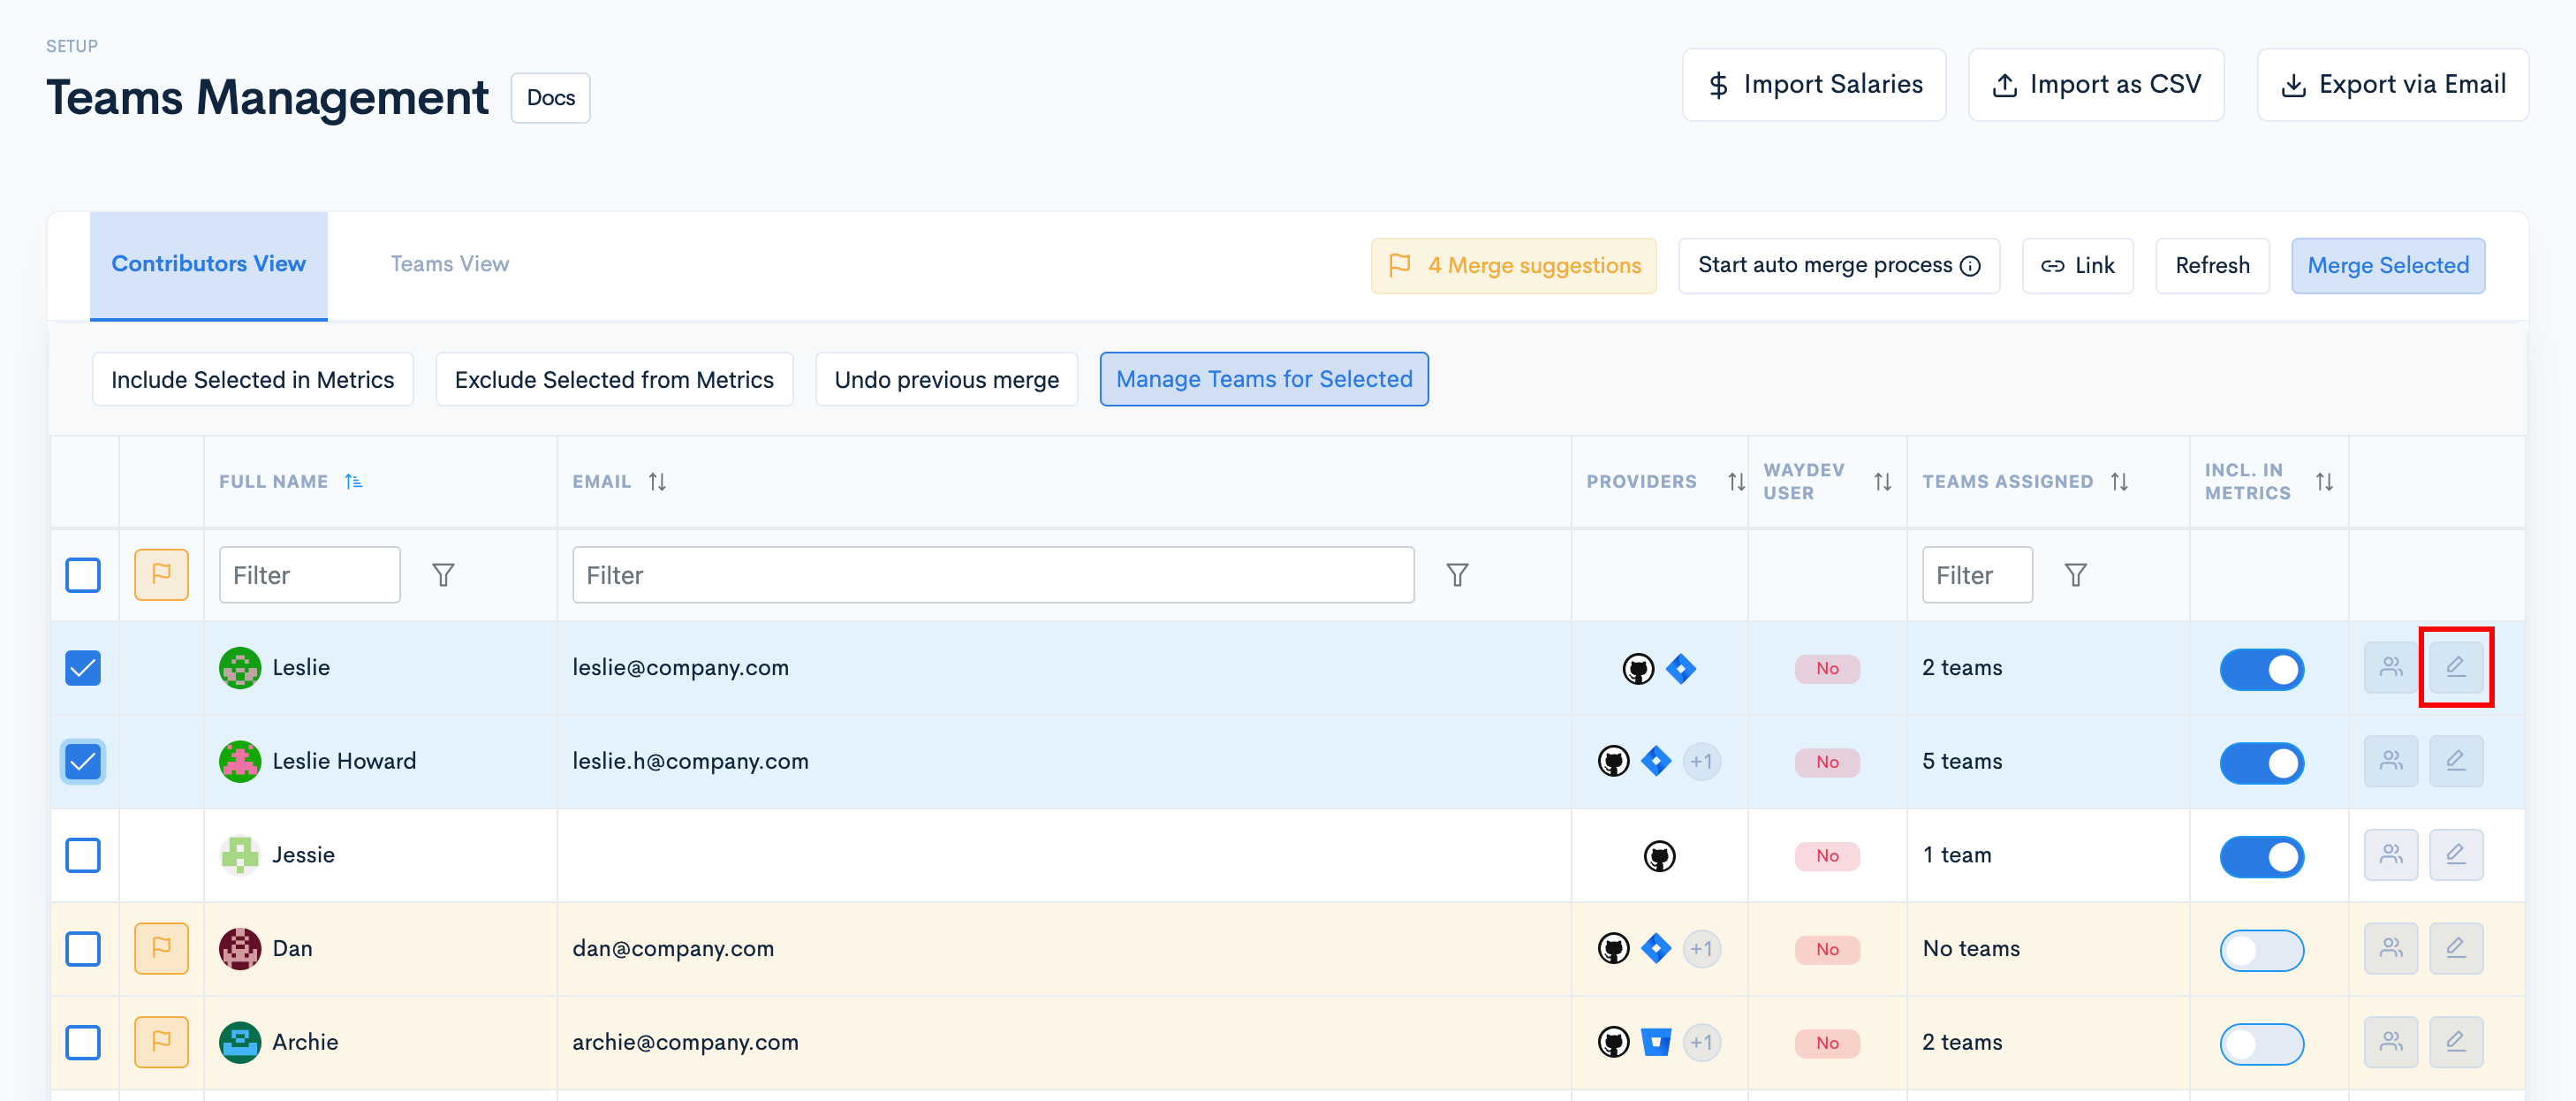Click the Jira provider icon in Leslie's row
This screenshot has width=2576, height=1101.
(1681, 668)
